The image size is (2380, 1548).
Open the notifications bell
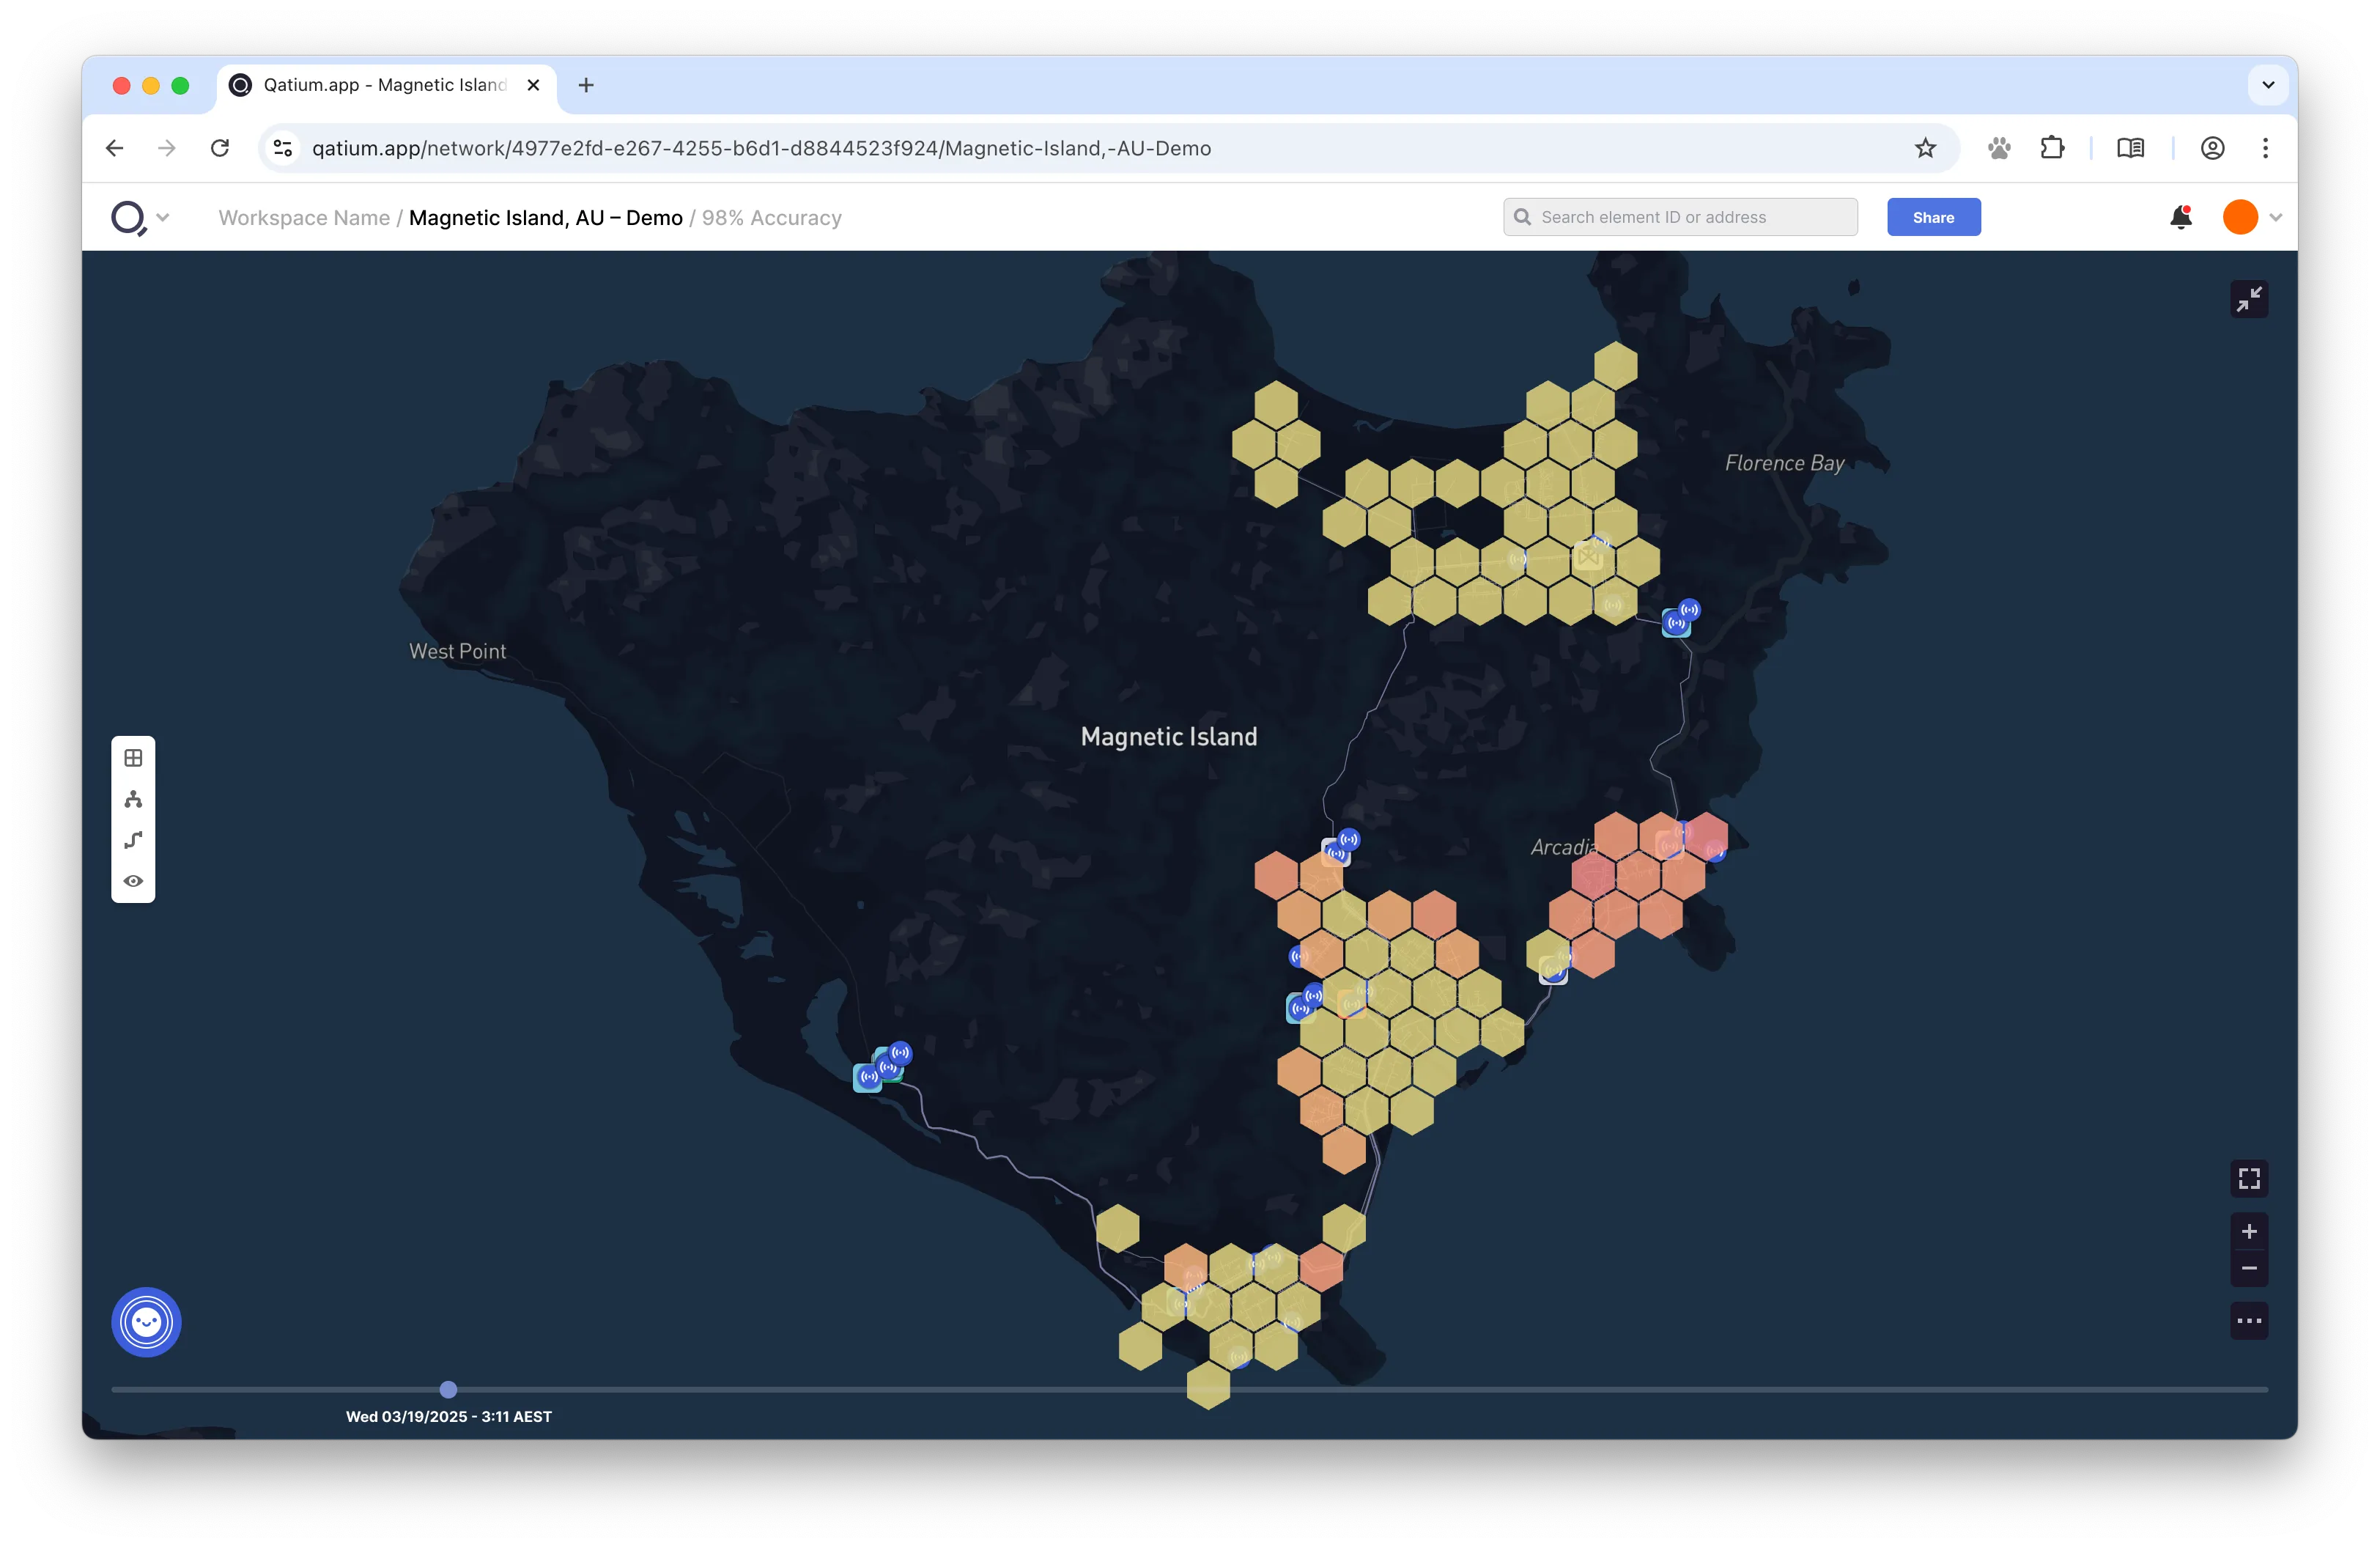(x=2181, y=217)
